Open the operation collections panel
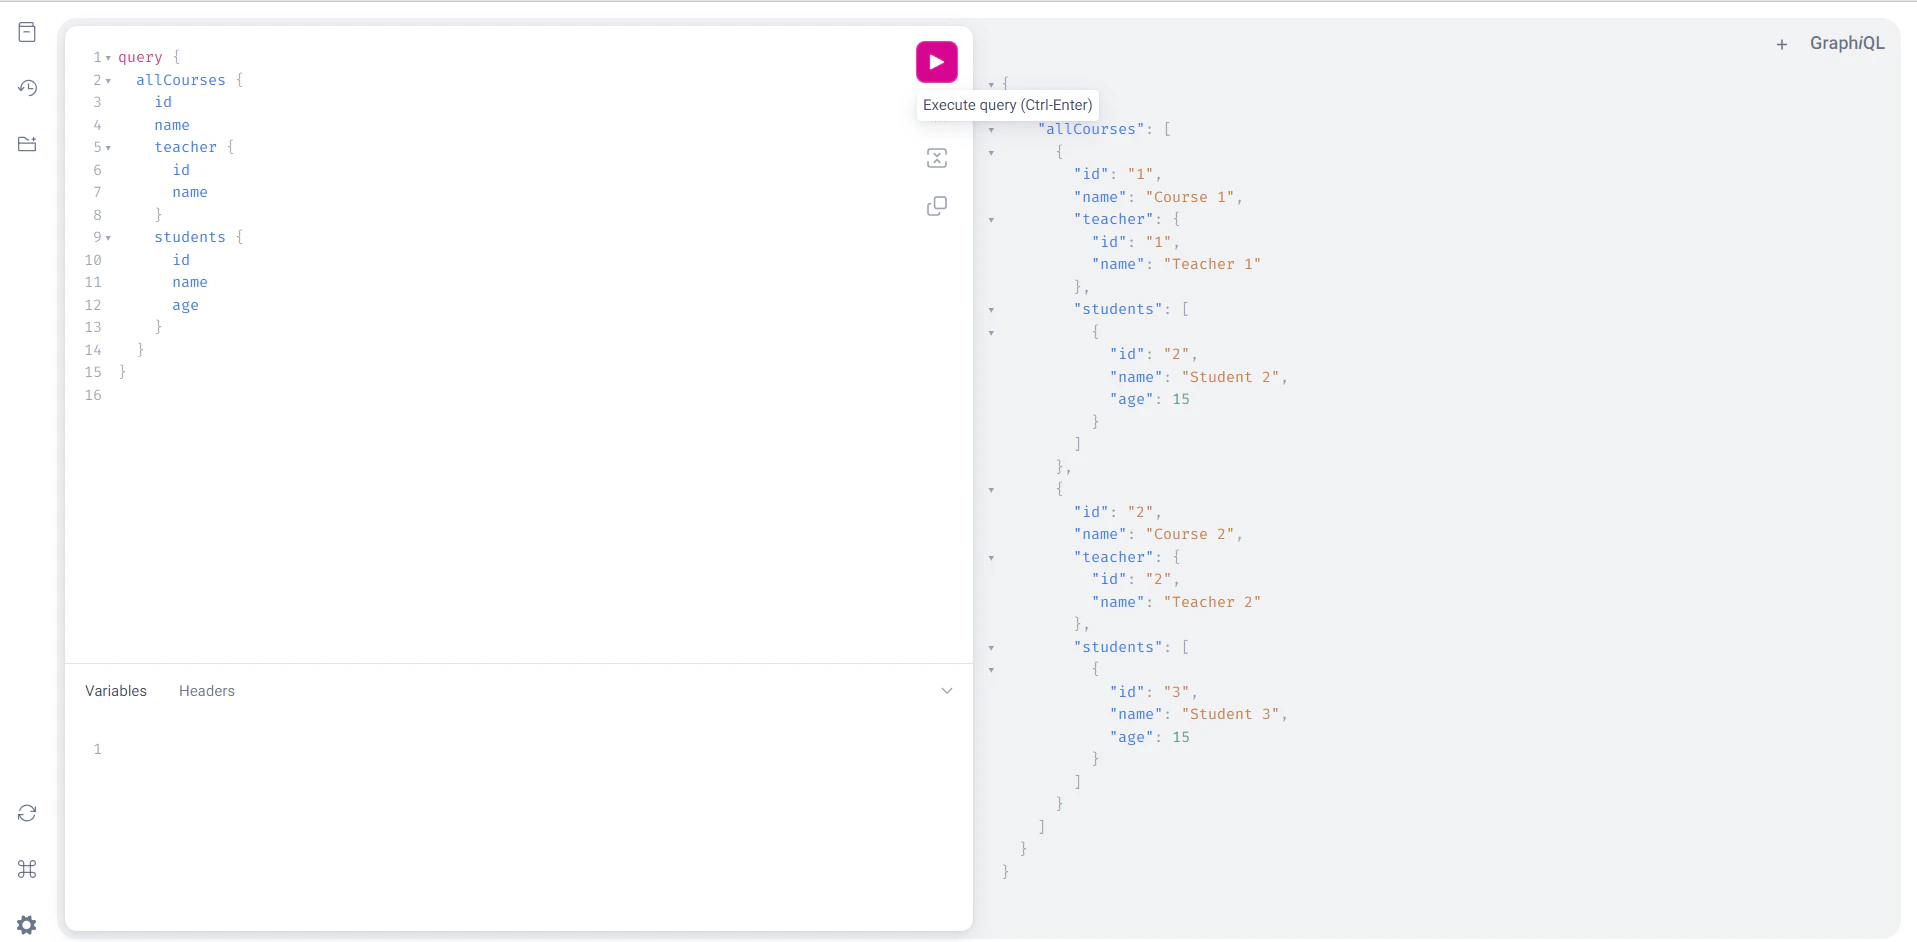The image size is (1917, 942). point(27,144)
